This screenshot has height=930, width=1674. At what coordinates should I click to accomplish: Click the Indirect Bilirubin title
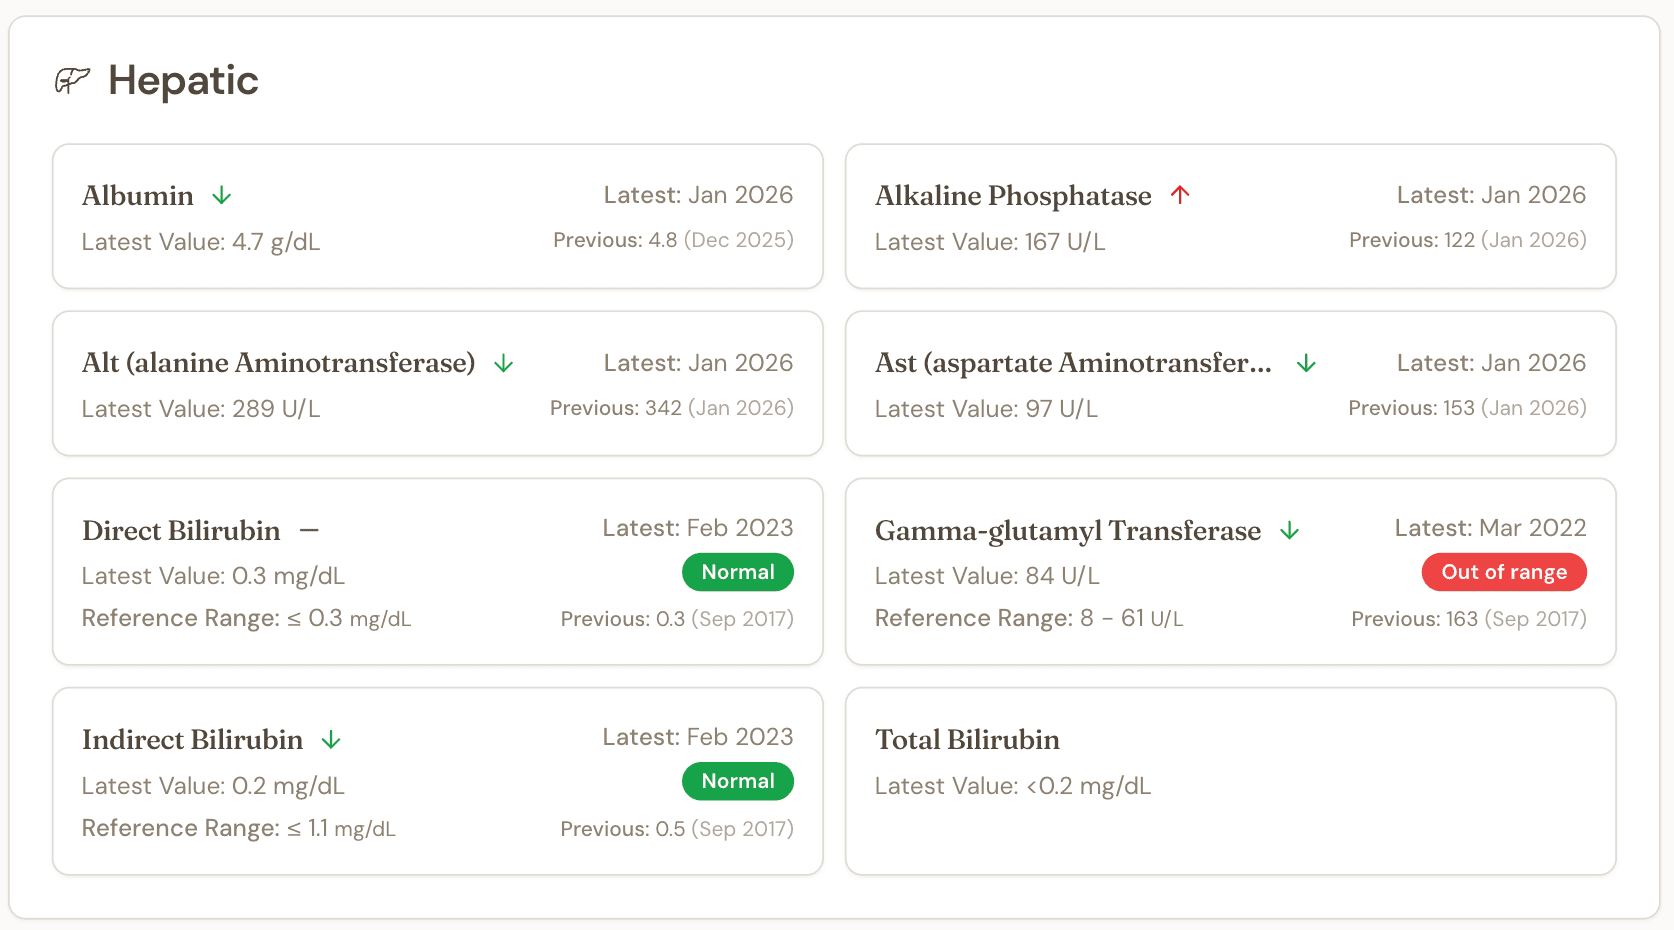click(192, 740)
